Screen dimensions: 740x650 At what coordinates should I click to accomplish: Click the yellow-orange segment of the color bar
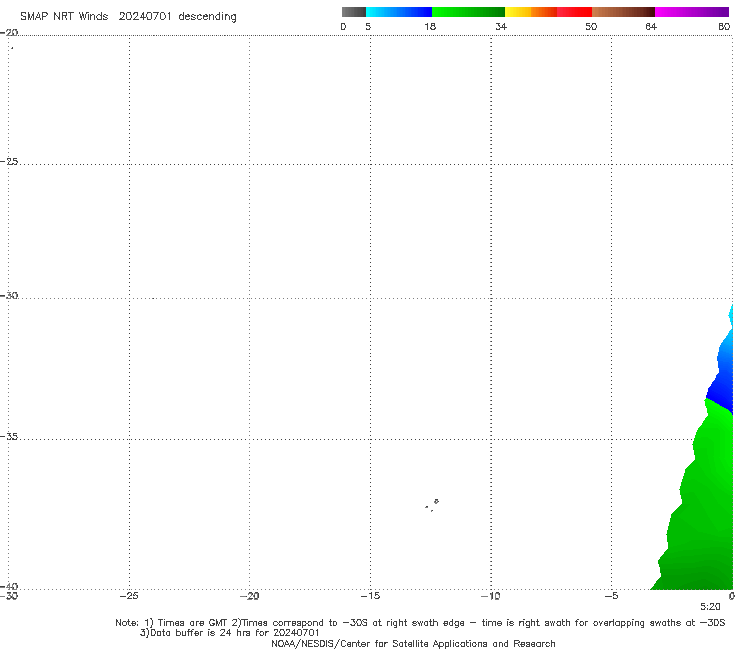tap(530, 12)
